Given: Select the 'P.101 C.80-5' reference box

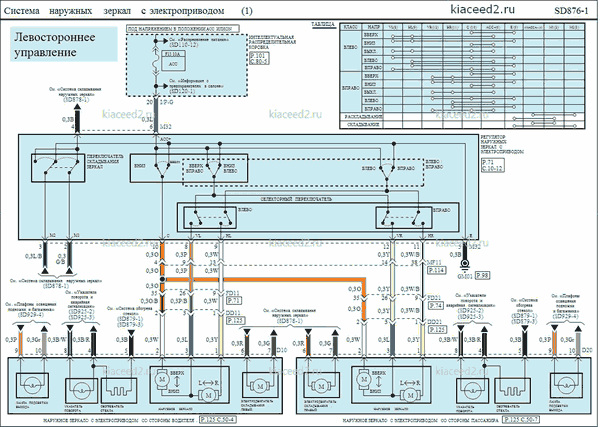Looking at the screenshot, I should 259,59.
